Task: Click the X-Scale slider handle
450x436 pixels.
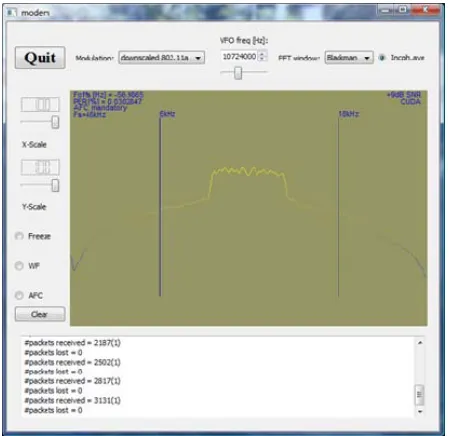Action: [55, 122]
